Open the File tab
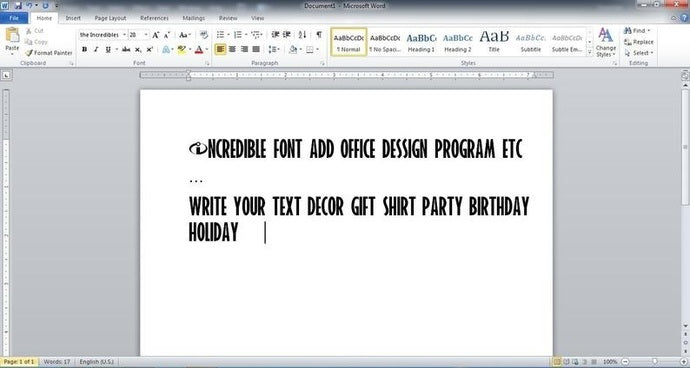690x368 pixels. coord(14,18)
